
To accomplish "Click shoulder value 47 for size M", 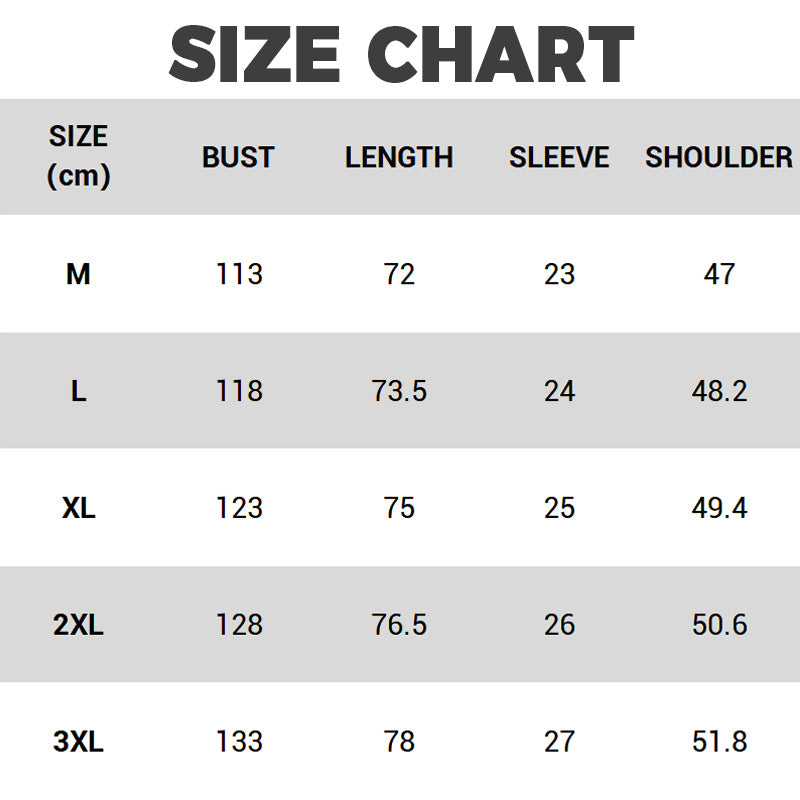I will 719,274.
